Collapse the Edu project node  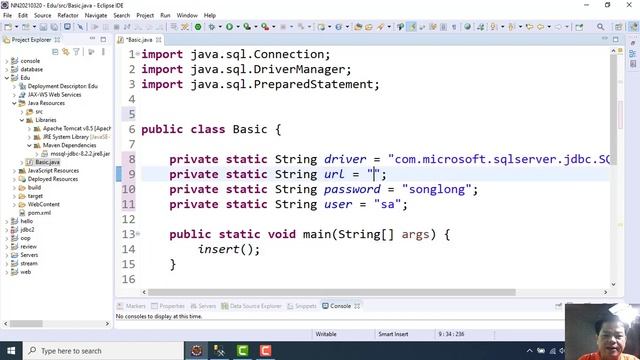(x=7, y=78)
